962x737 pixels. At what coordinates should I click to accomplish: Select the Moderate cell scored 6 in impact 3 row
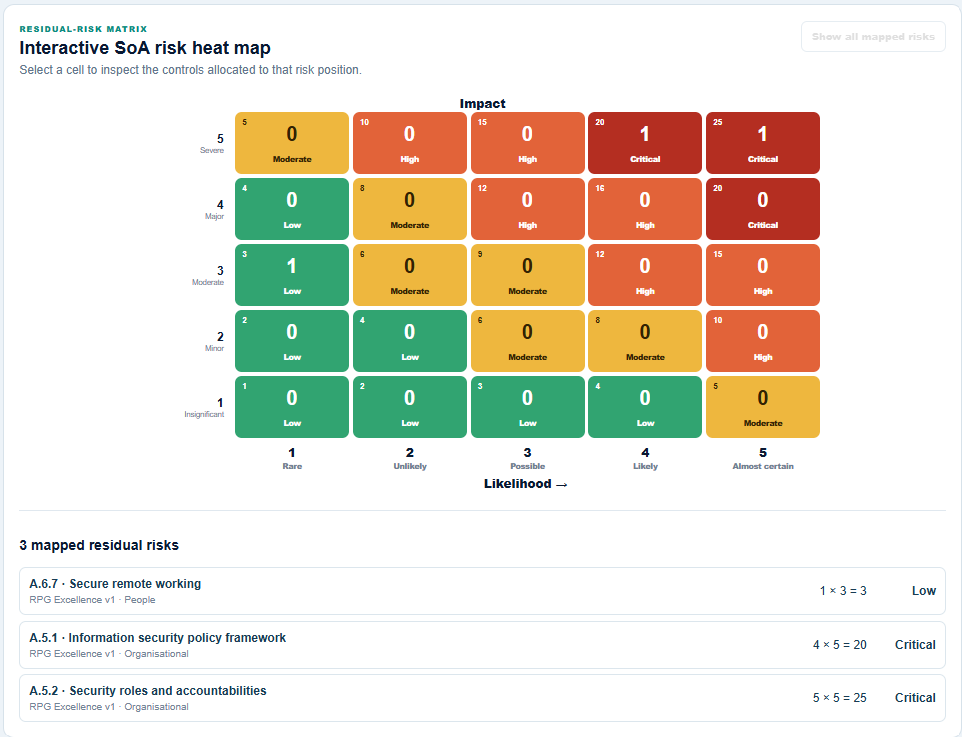point(410,275)
